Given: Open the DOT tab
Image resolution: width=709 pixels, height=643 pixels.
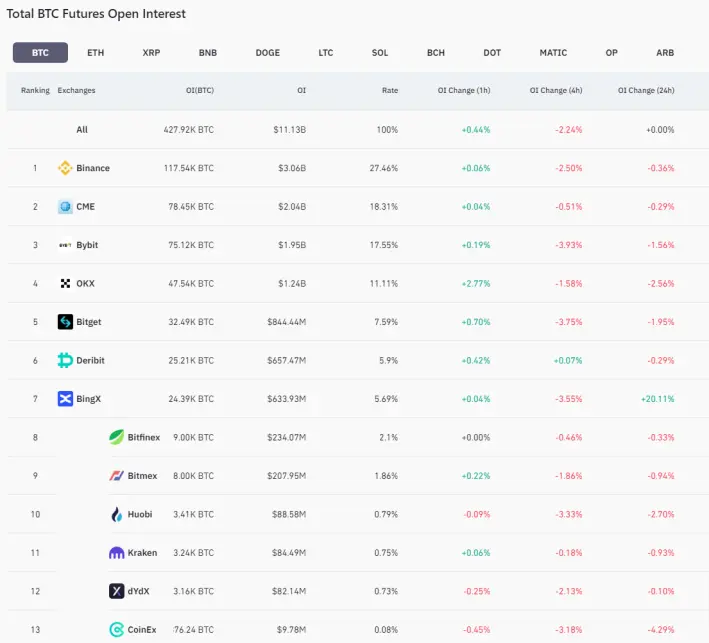Looking at the screenshot, I should pyautogui.click(x=492, y=52).
